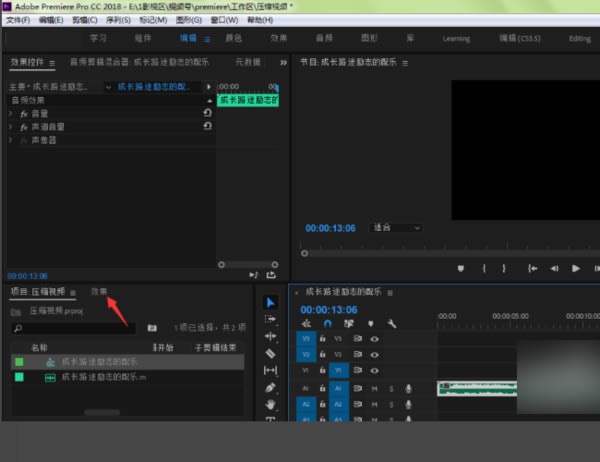The width and height of the screenshot is (600, 462).
Task: Open timeline wrench display settings
Action: (x=392, y=324)
